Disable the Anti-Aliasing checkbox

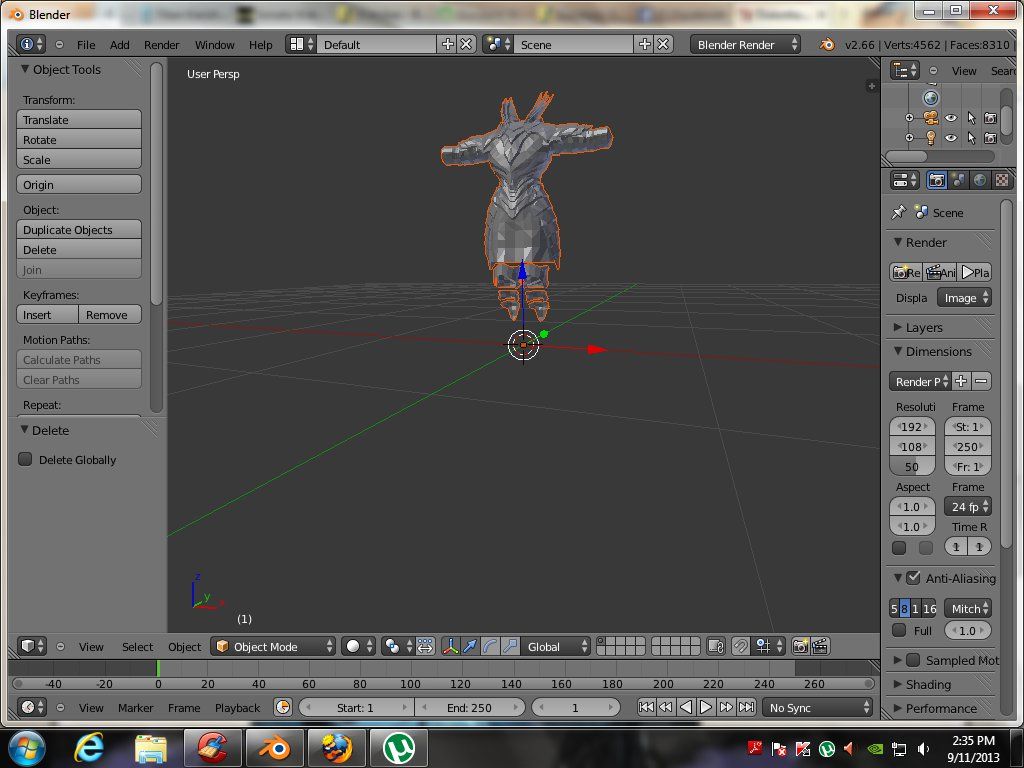click(913, 578)
